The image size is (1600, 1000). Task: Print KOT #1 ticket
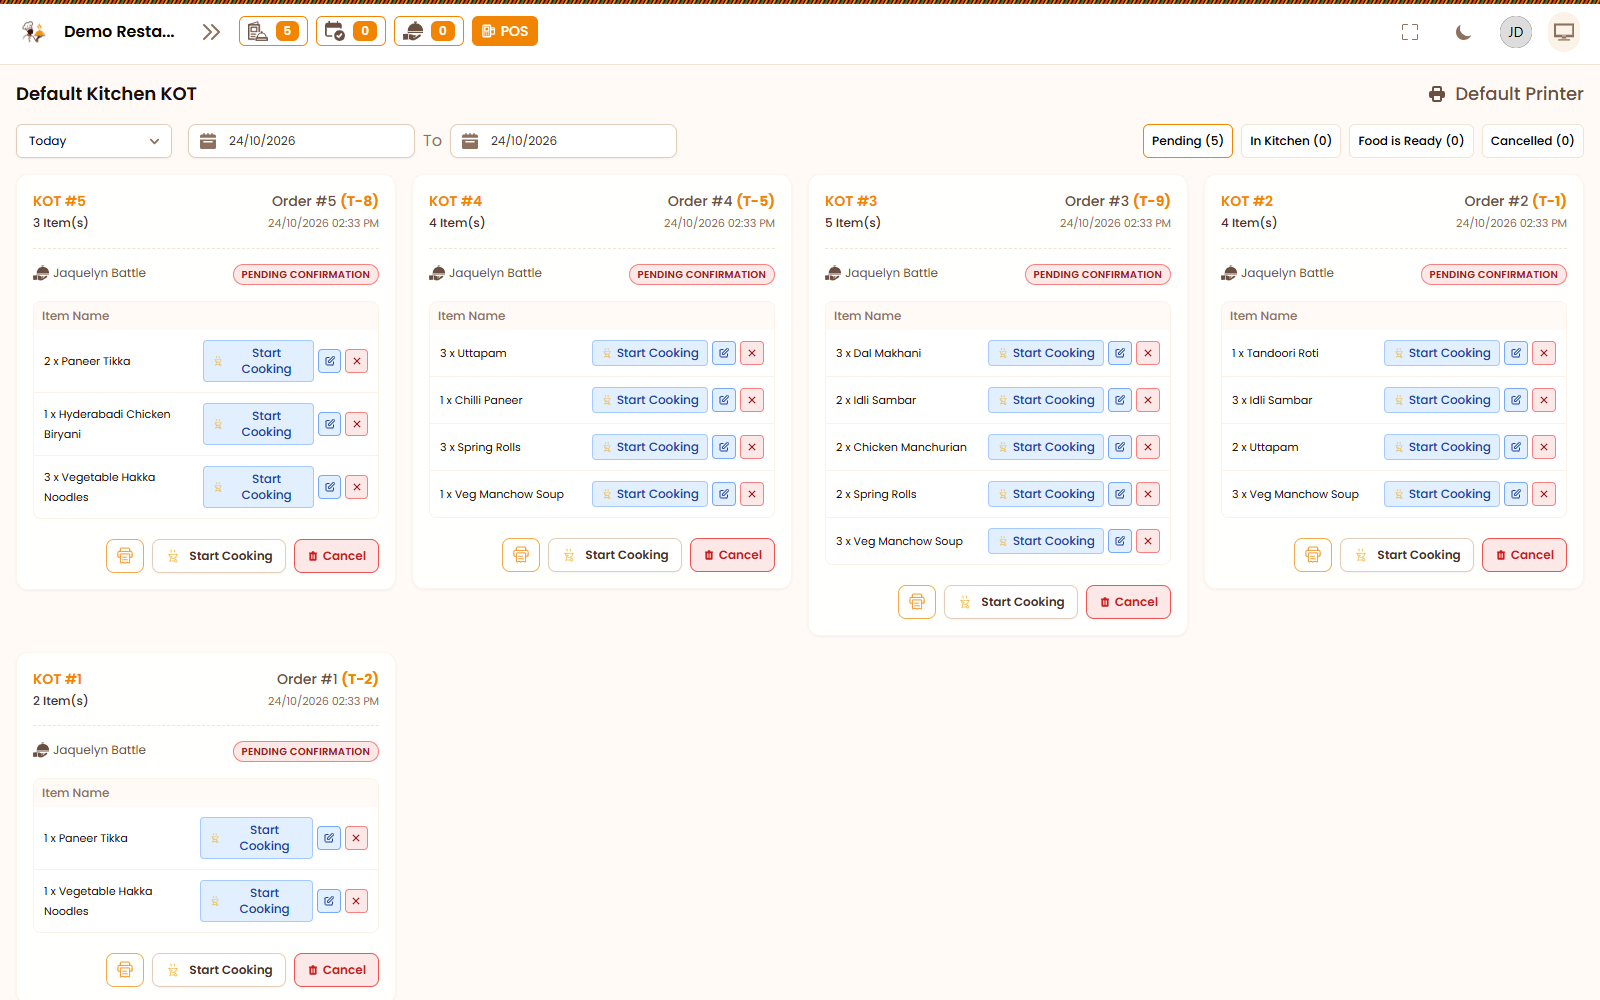pyautogui.click(x=125, y=970)
